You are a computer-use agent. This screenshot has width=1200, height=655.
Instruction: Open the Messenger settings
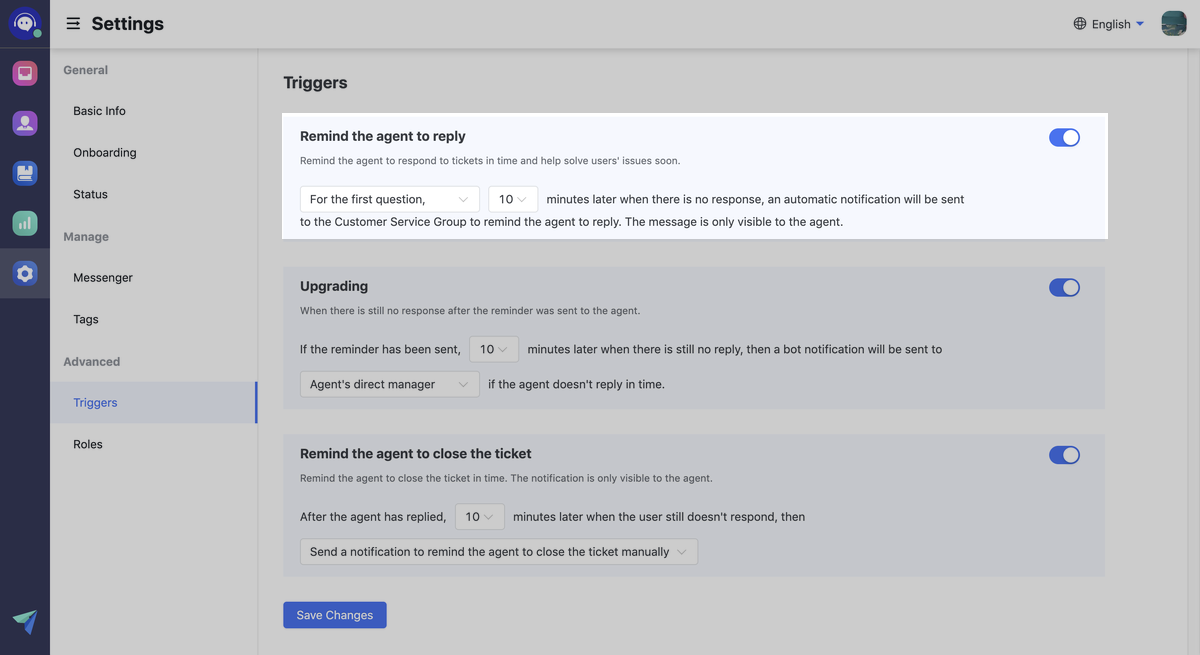(x=103, y=277)
